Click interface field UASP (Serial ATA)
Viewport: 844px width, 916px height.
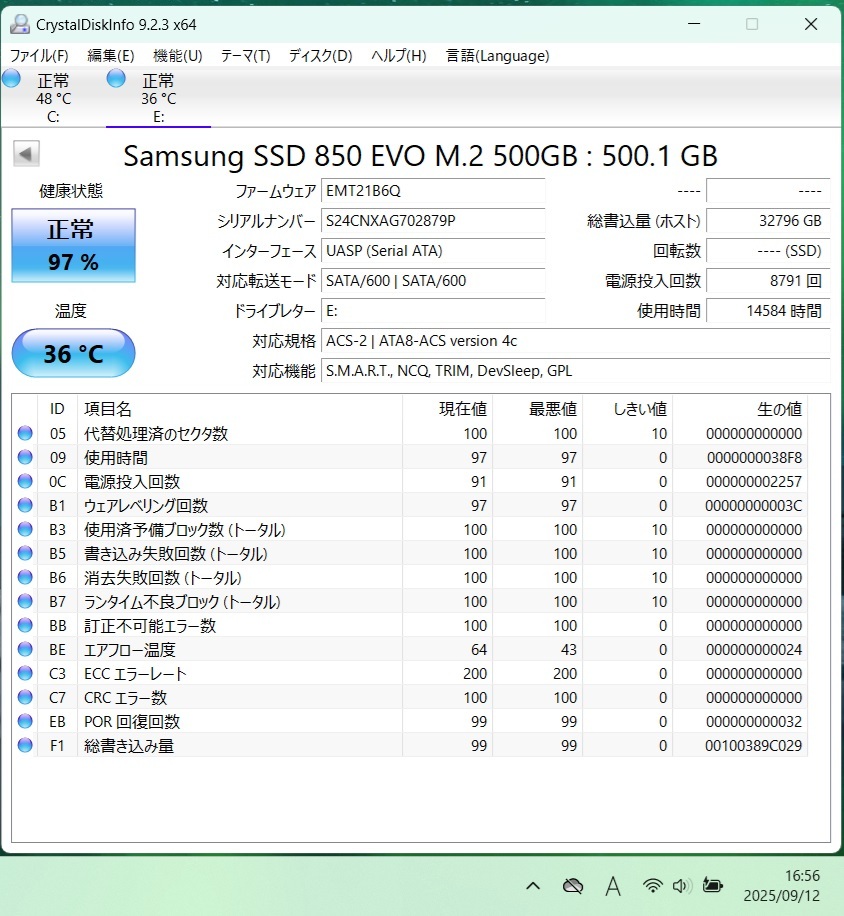coord(433,251)
